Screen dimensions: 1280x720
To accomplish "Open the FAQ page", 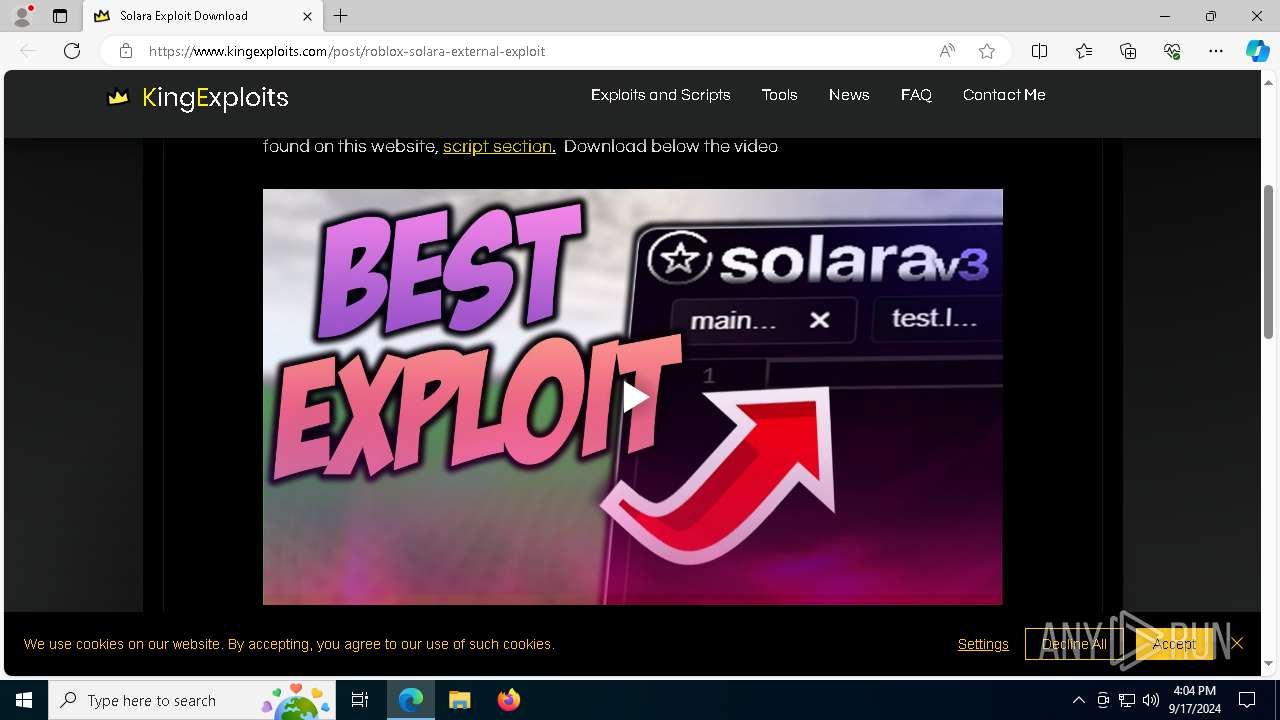I will tap(916, 95).
